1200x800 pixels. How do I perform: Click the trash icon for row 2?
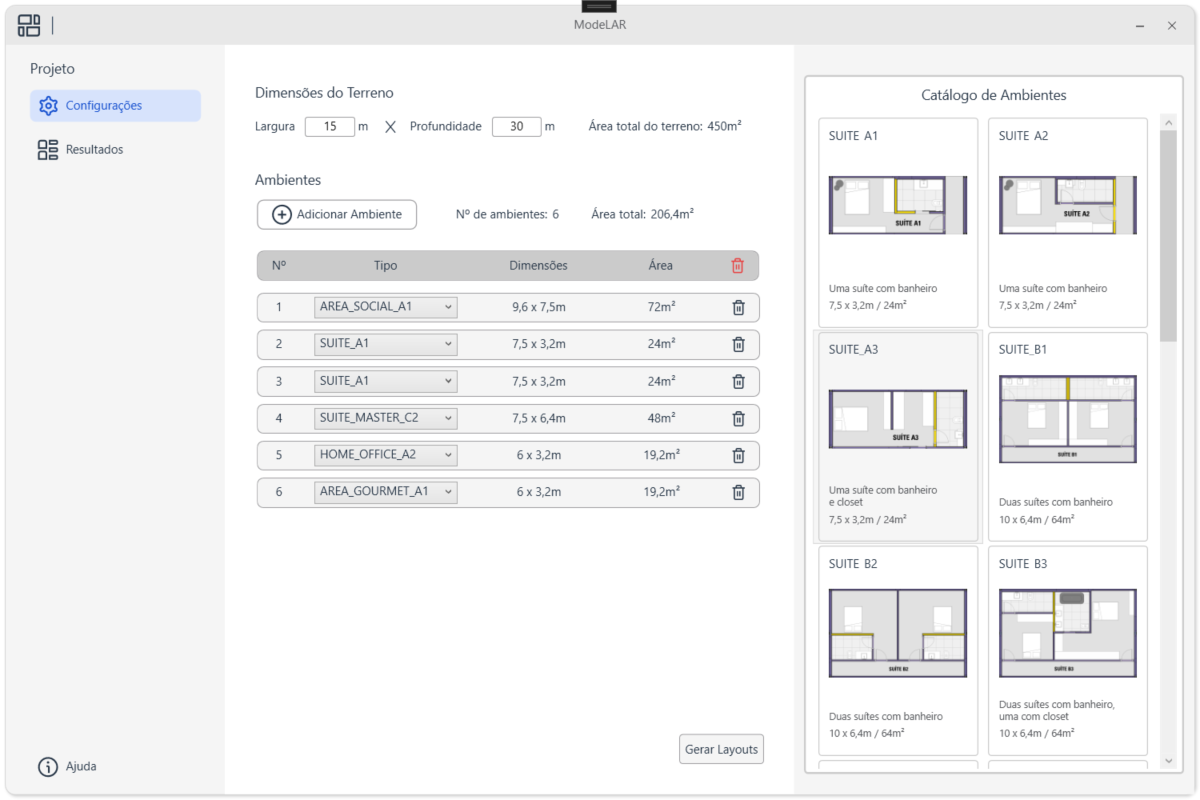[738, 345]
